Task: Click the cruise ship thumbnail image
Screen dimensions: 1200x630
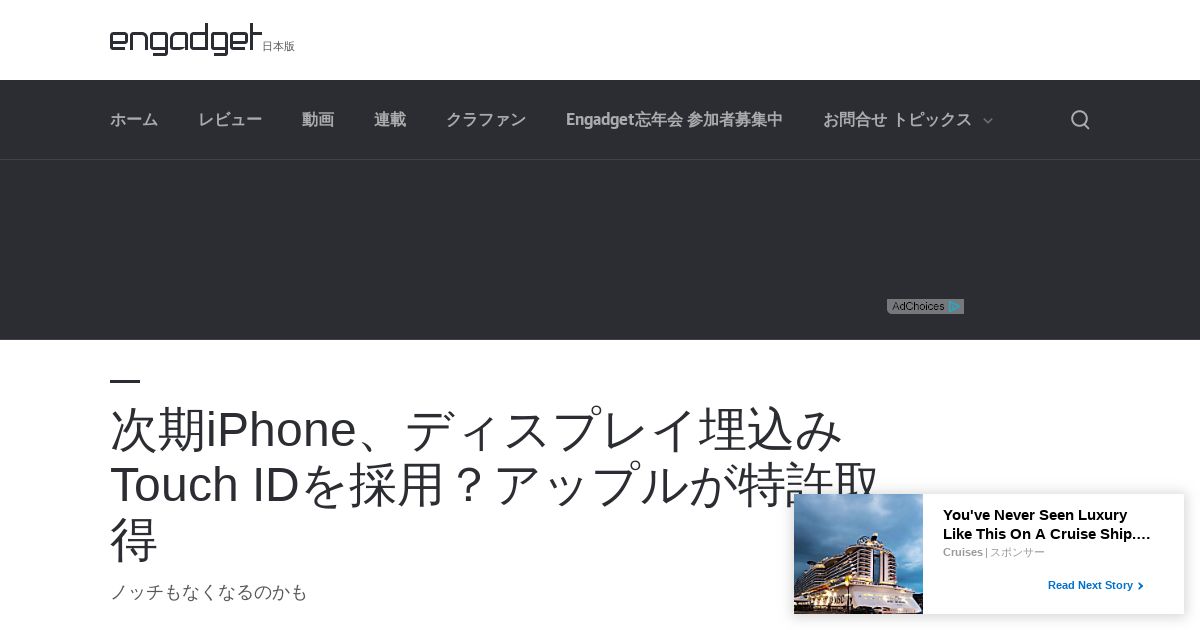Action: [858, 554]
